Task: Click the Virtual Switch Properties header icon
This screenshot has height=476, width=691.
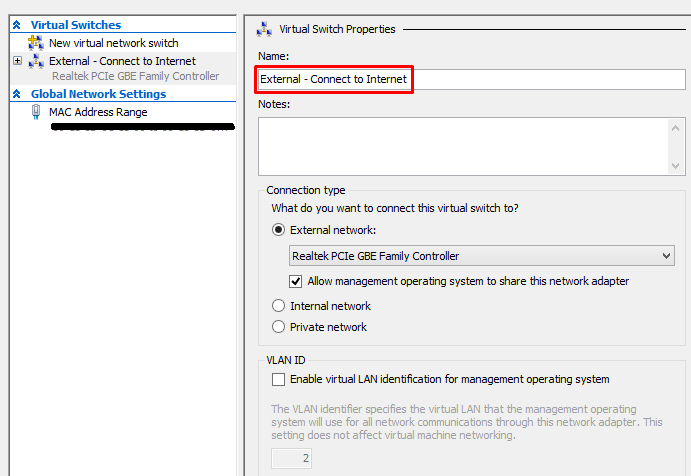Action: tap(265, 30)
